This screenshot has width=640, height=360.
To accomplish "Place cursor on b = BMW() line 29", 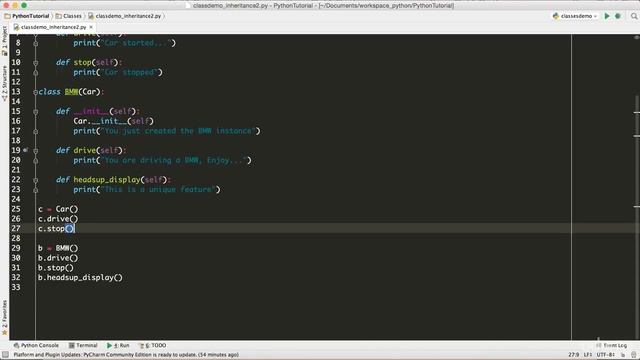I will [x=58, y=248].
